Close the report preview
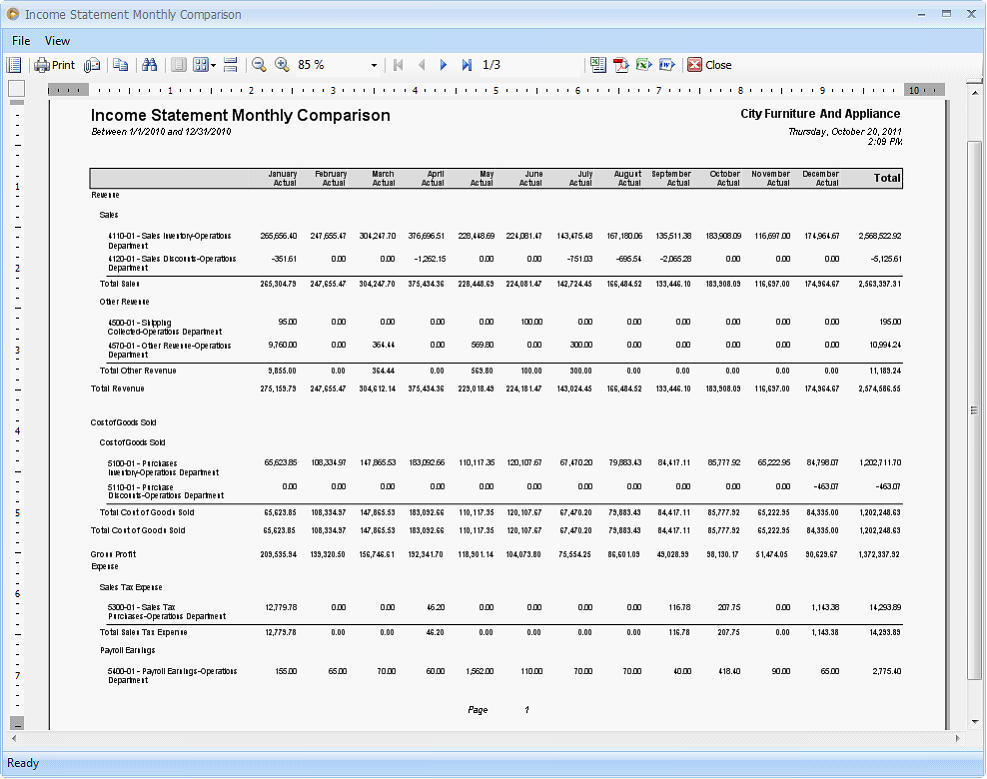This screenshot has width=987, height=779. point(709,65)
